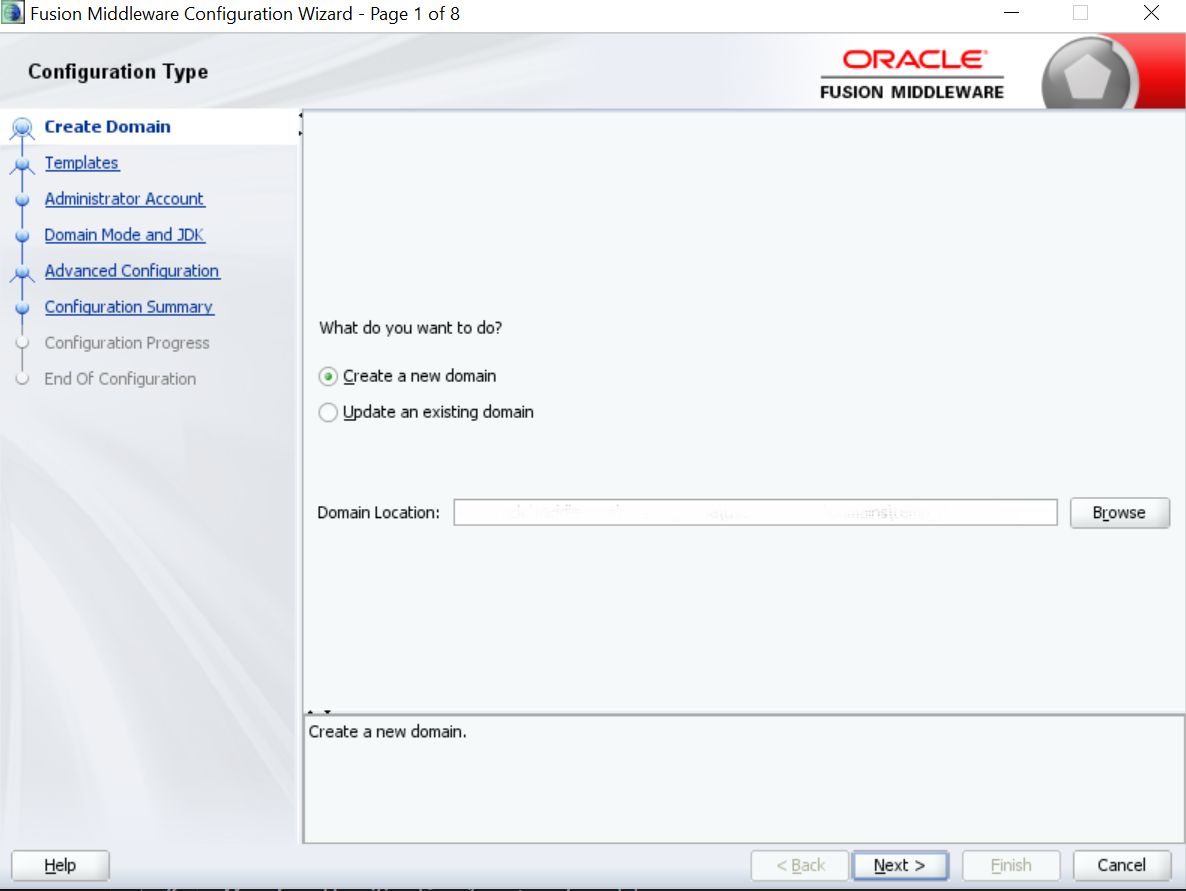Collapse the navigation pane using splitter arrow
The width and height of the screenshot is (1186, 891).
pos(300,116)
